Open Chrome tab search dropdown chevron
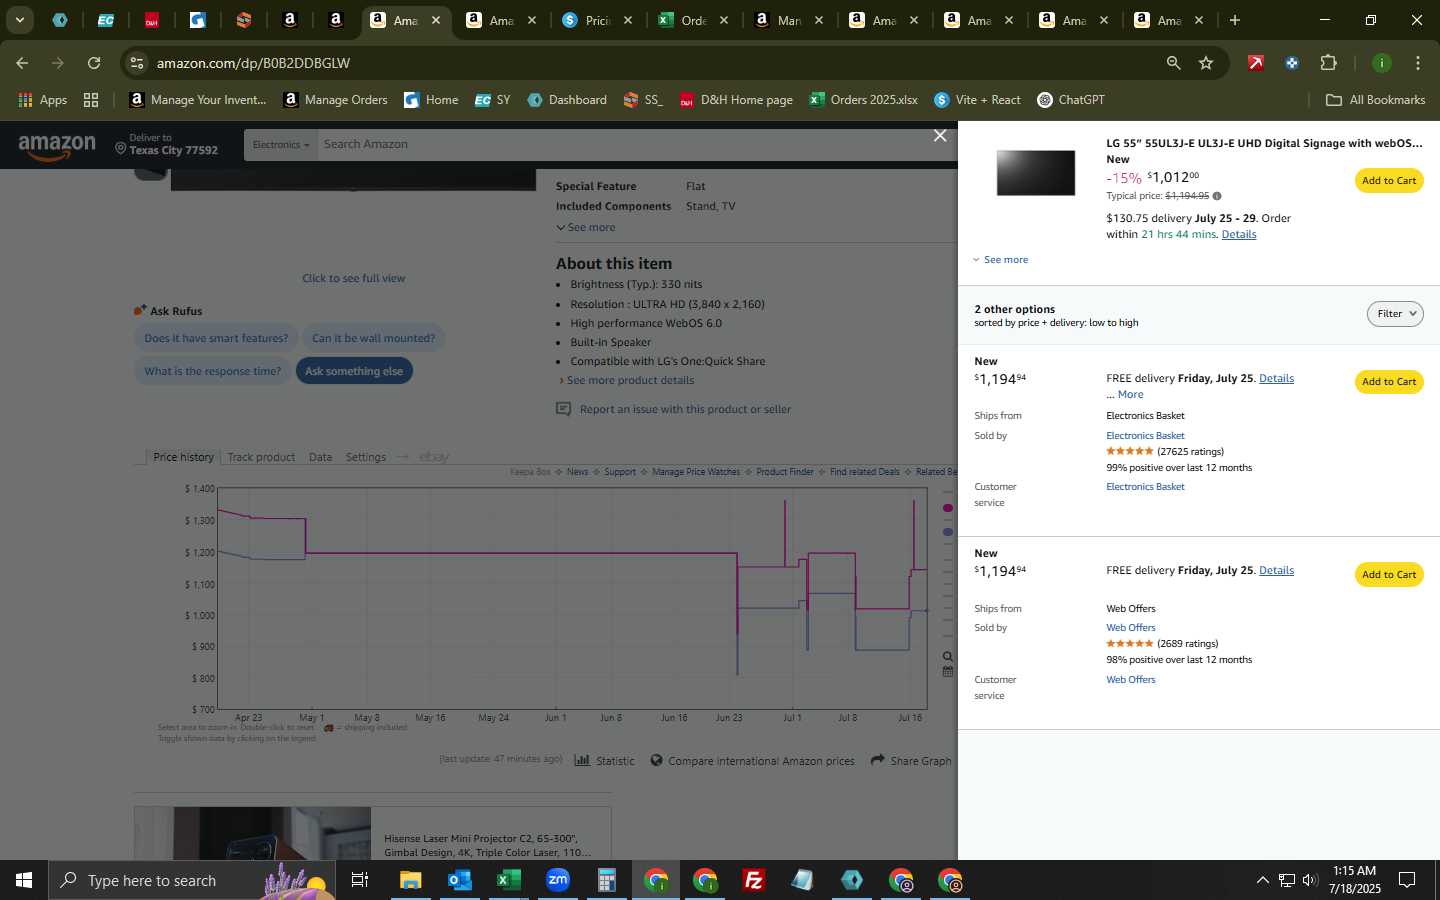1440x900 pixels. click(x=19, y=20)
